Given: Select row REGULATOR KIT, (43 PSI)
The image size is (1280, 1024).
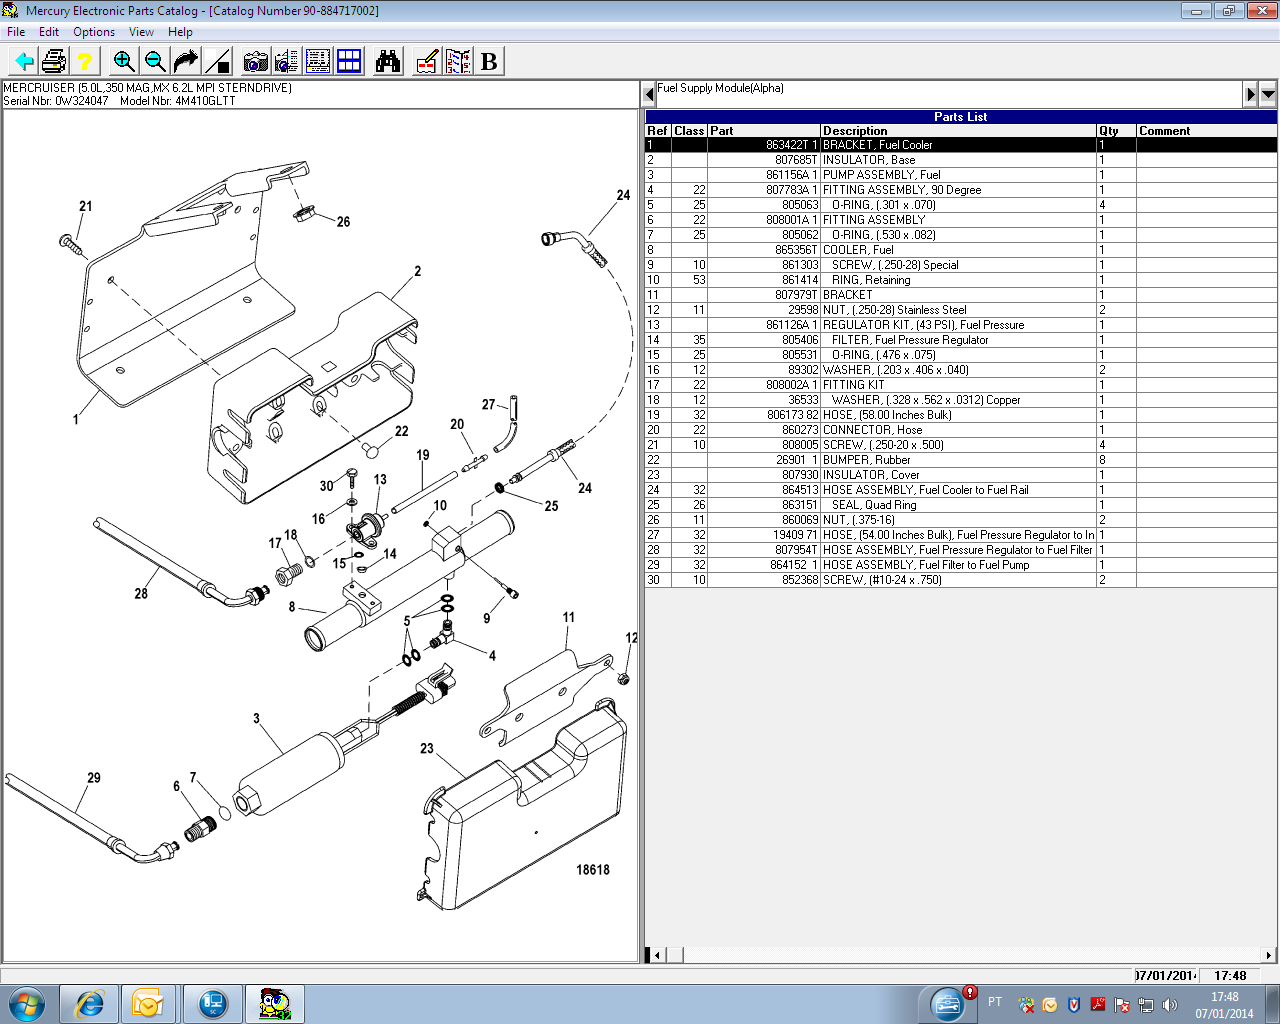Looking at the screenshot, I should tap(961, 325).
